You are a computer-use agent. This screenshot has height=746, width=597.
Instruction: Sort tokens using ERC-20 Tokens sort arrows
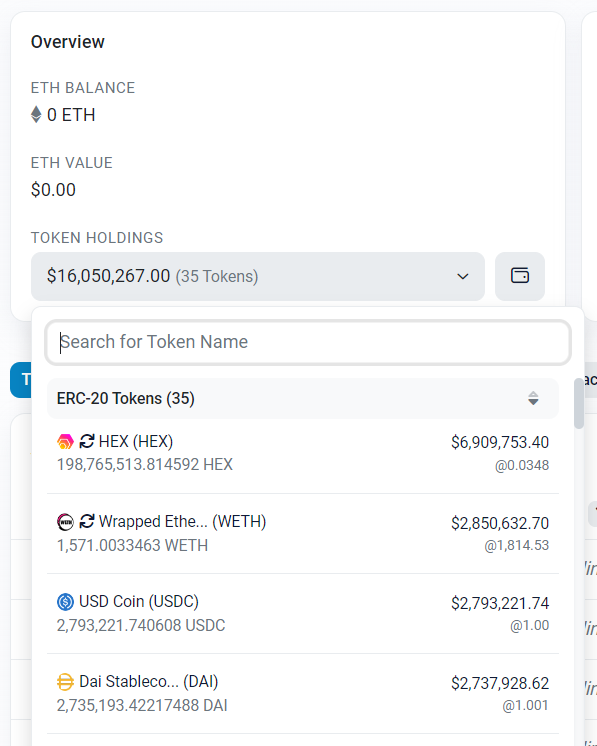[533, 398]
